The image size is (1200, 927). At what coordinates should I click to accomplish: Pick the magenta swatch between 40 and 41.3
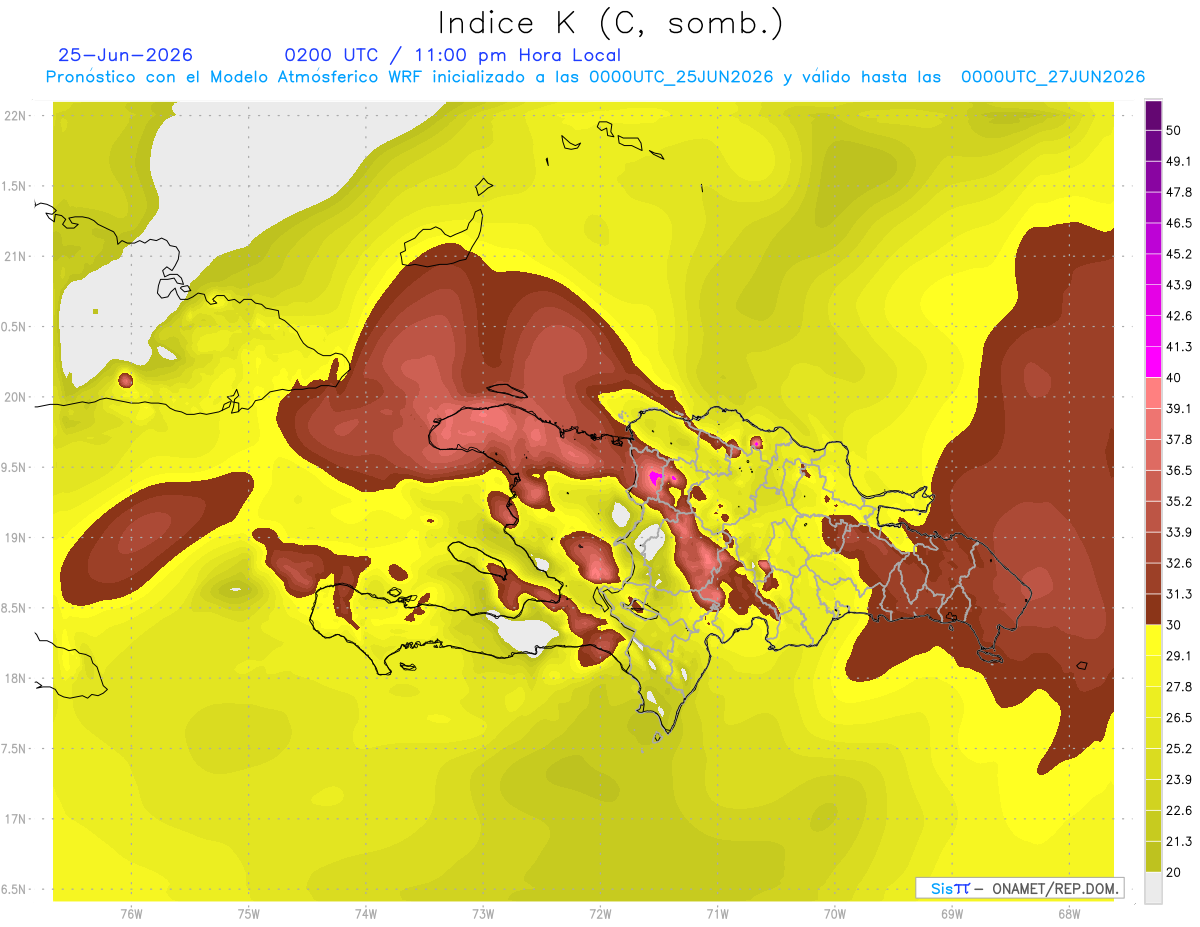[x=1153, y=362]
